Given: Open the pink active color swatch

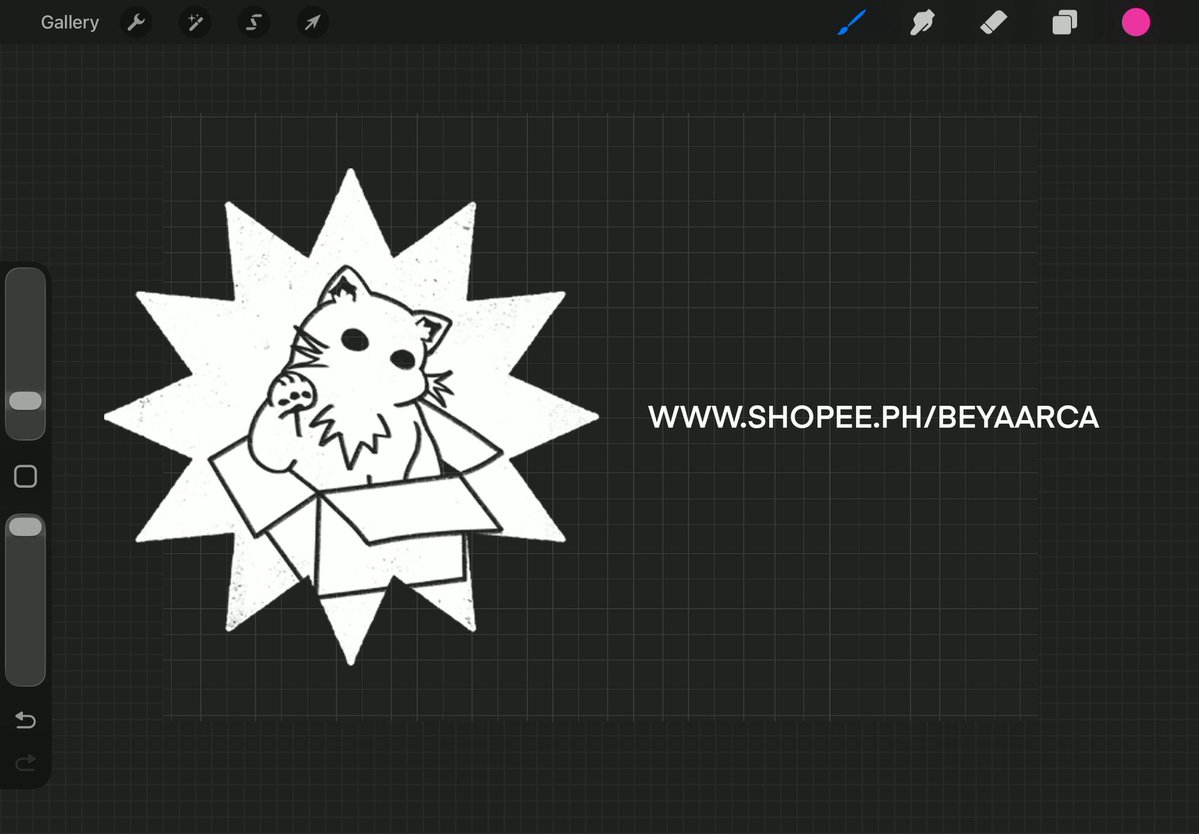Looking at the screenshot, I should coord(1136,22).
